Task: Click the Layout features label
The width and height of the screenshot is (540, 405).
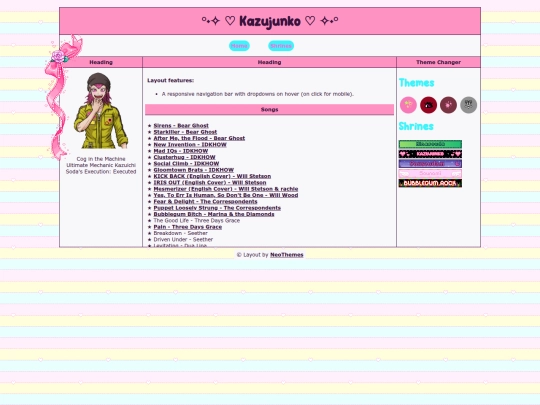Action: tap(170, 80)
